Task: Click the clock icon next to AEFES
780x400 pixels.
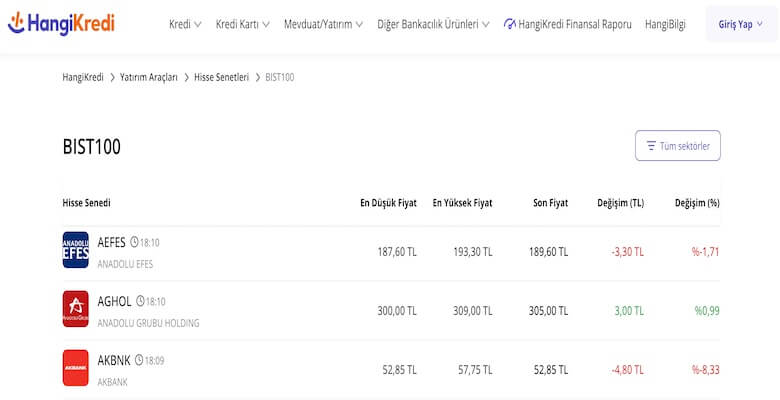Action: click(x=134, y=242)
